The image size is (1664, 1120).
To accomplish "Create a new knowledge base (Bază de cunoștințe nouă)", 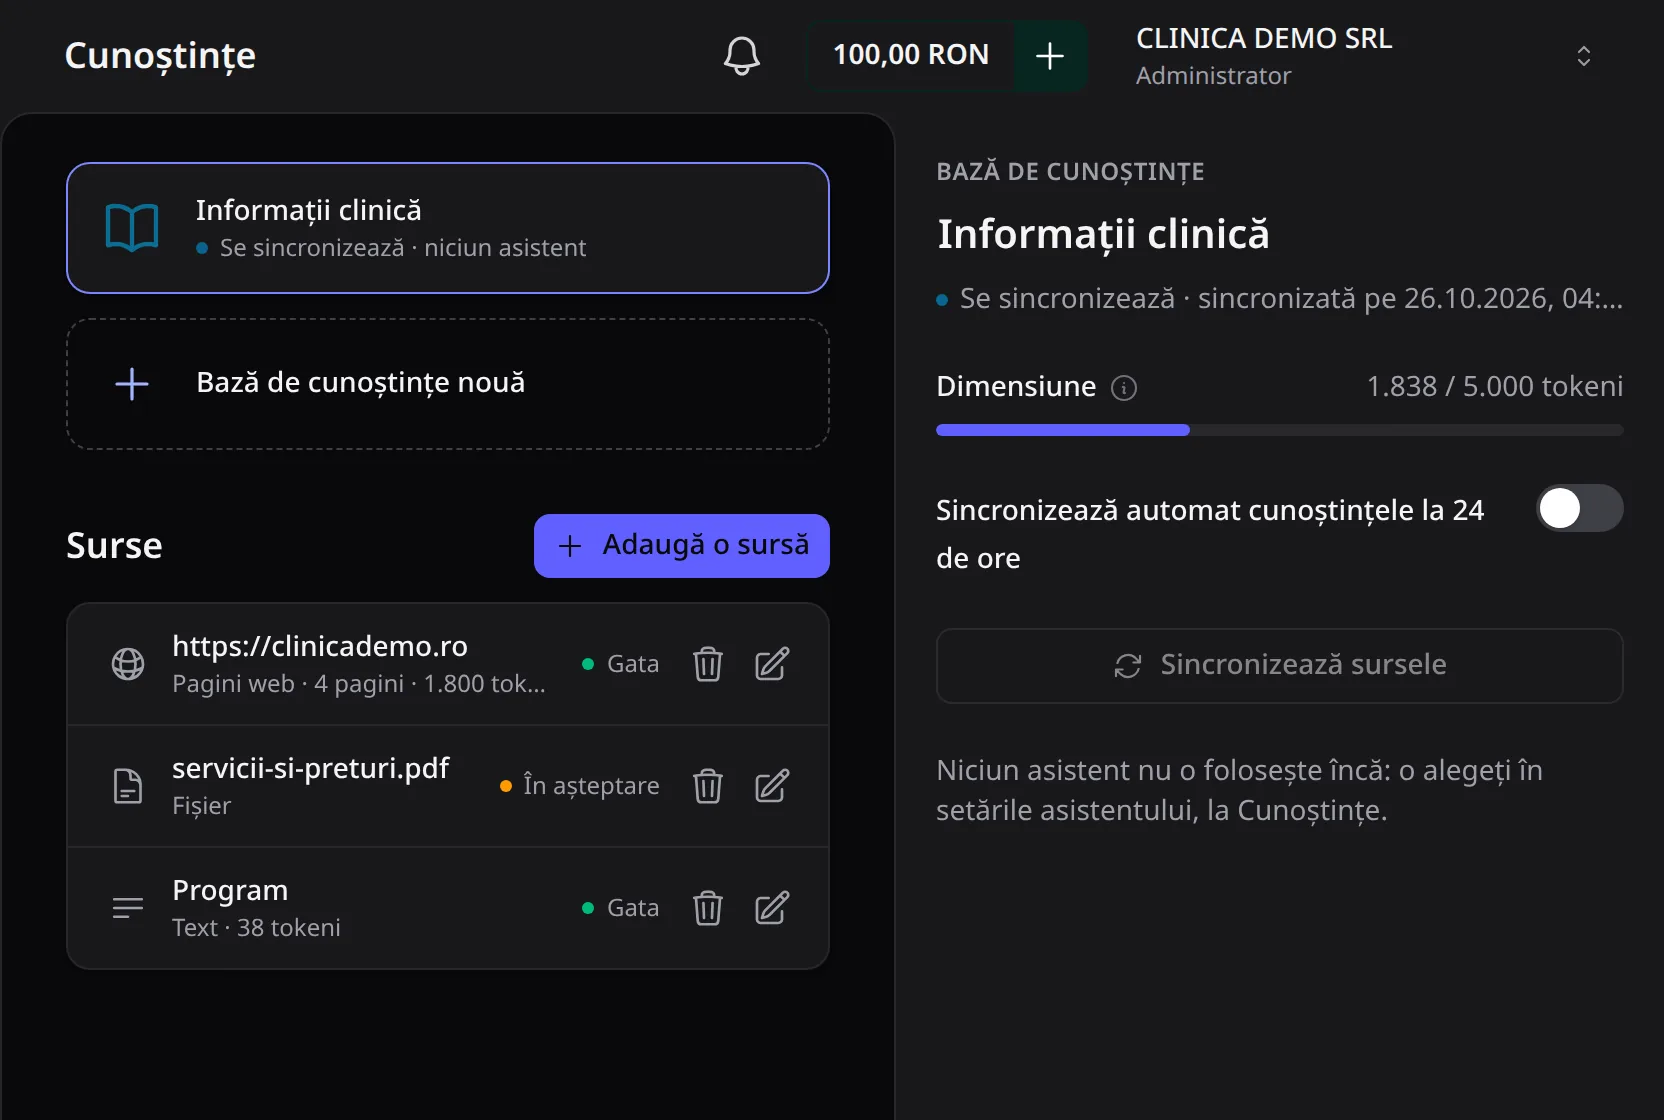I will [x=448, y=384].
